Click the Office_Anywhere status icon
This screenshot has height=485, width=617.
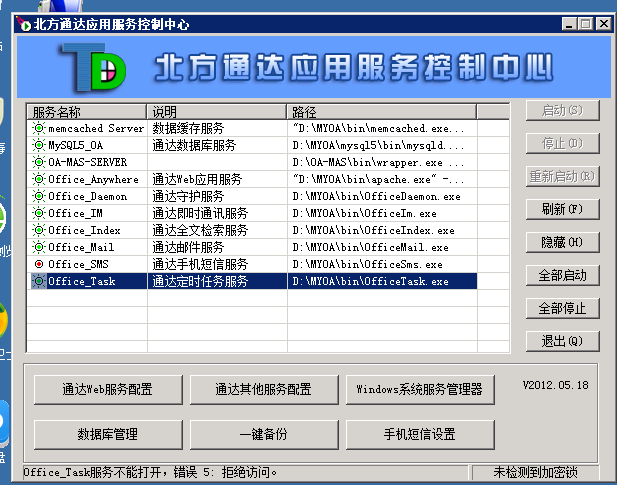point(39,179)
